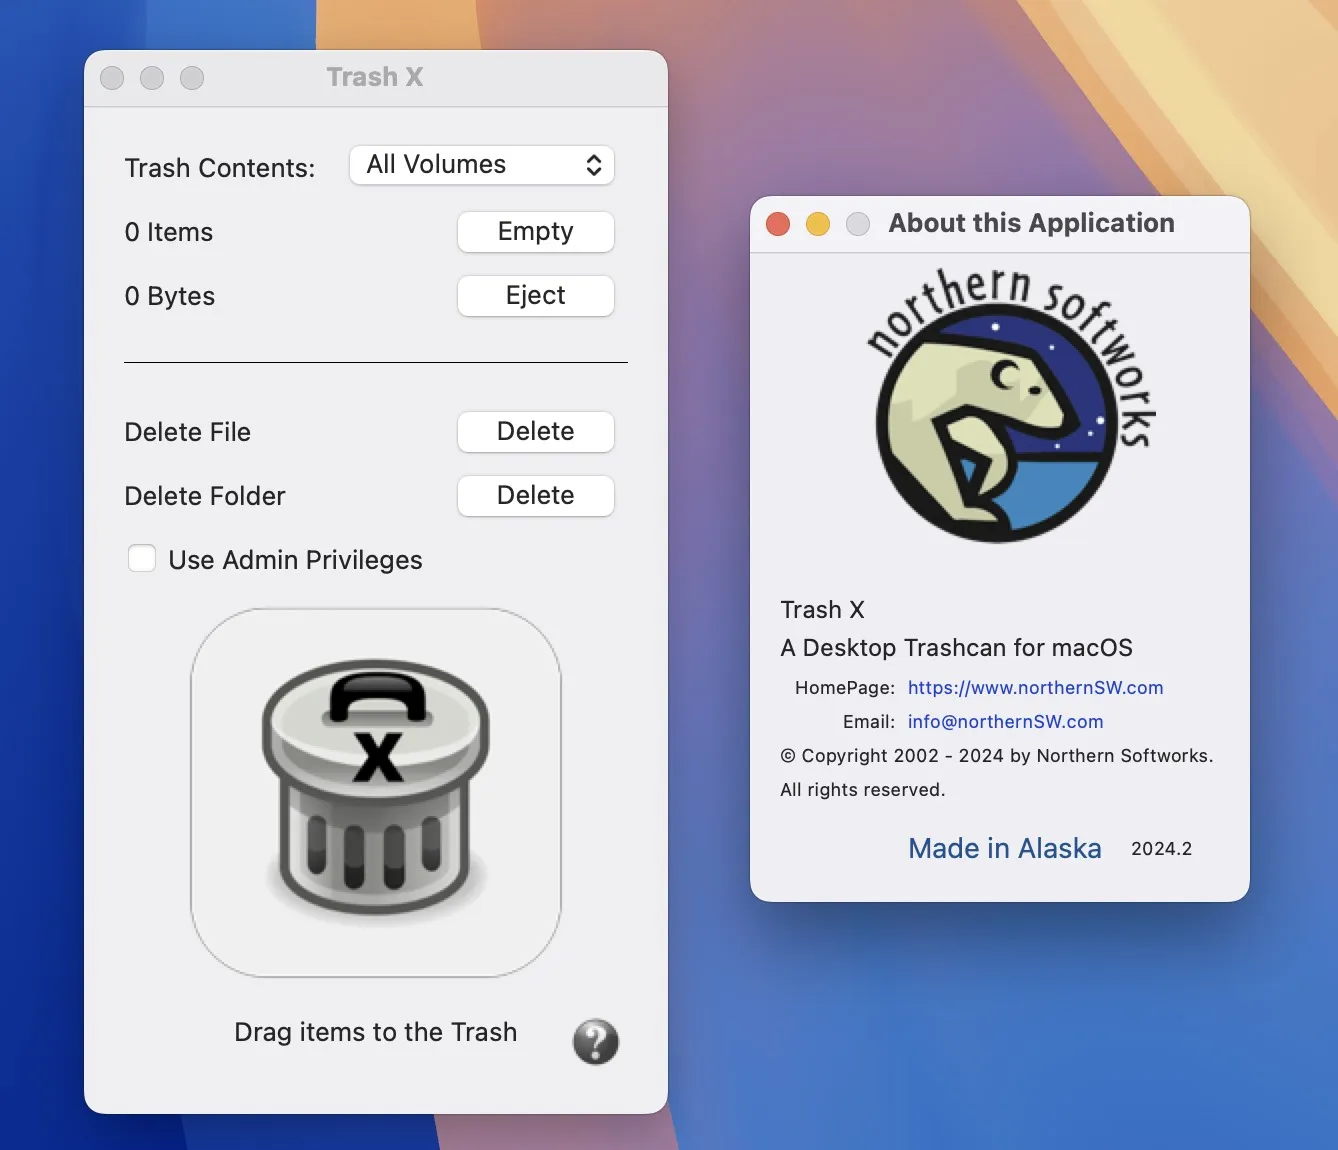The width and height of the screenshot is (1338, 1150).
Task: Click the Drag items to the Trash text
Action: [376, 1032]
